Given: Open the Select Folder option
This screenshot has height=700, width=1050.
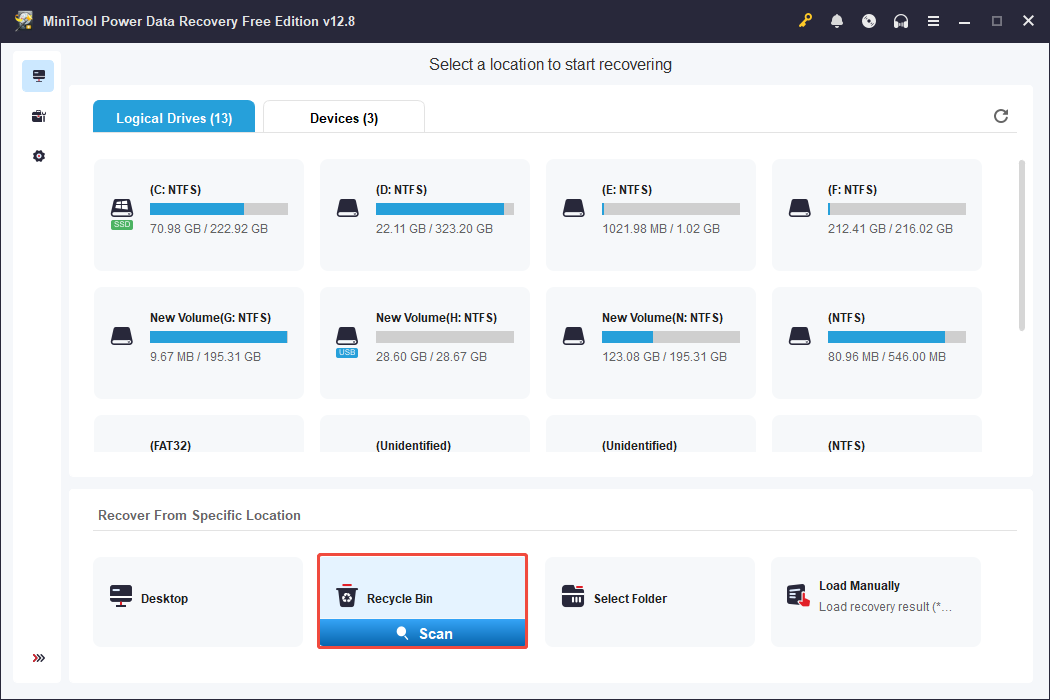Looking at the screenshot, I should coord(649,600).
